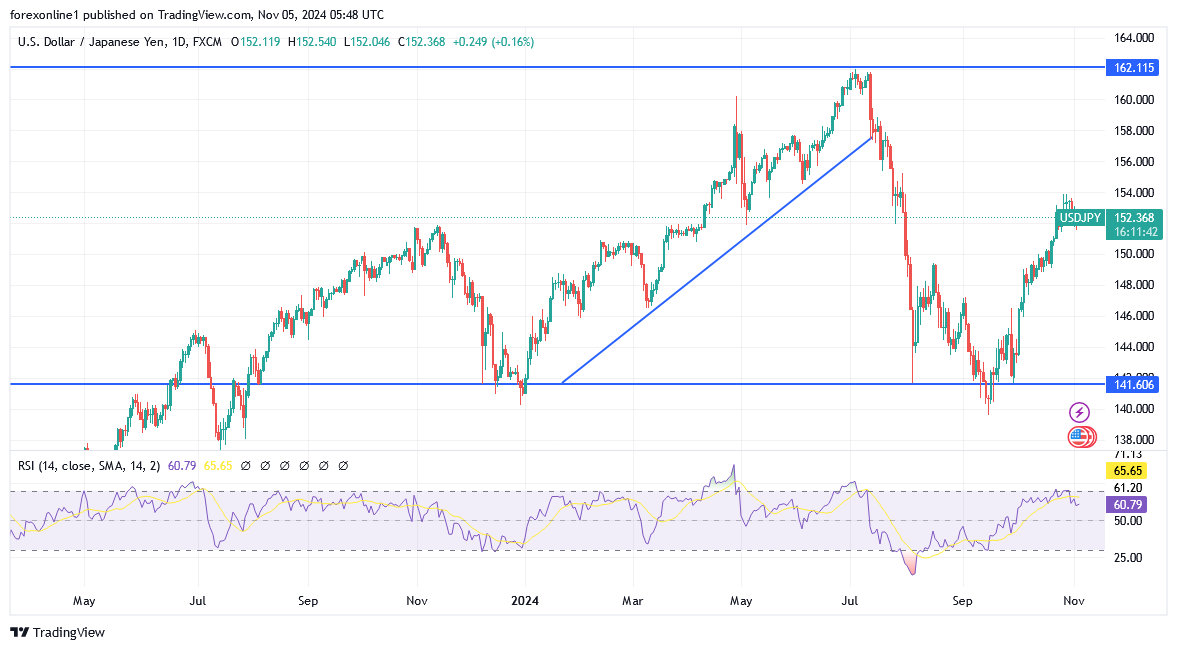Click the U.S. Dollar / Japanese Yen symbol title
The height and width of the screenshot is (650, 1177).
pos(119,42)
